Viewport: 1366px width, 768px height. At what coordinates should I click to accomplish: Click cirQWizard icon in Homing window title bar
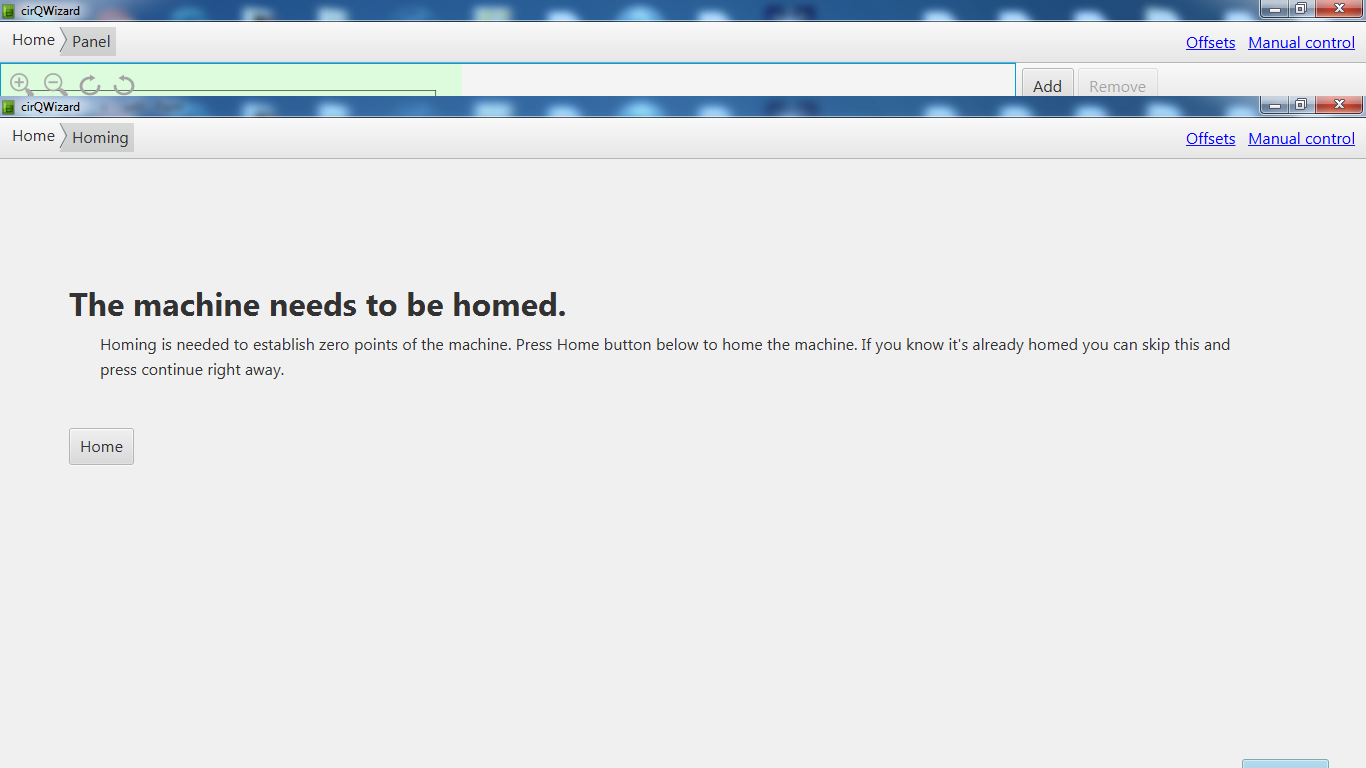(9, 107)
